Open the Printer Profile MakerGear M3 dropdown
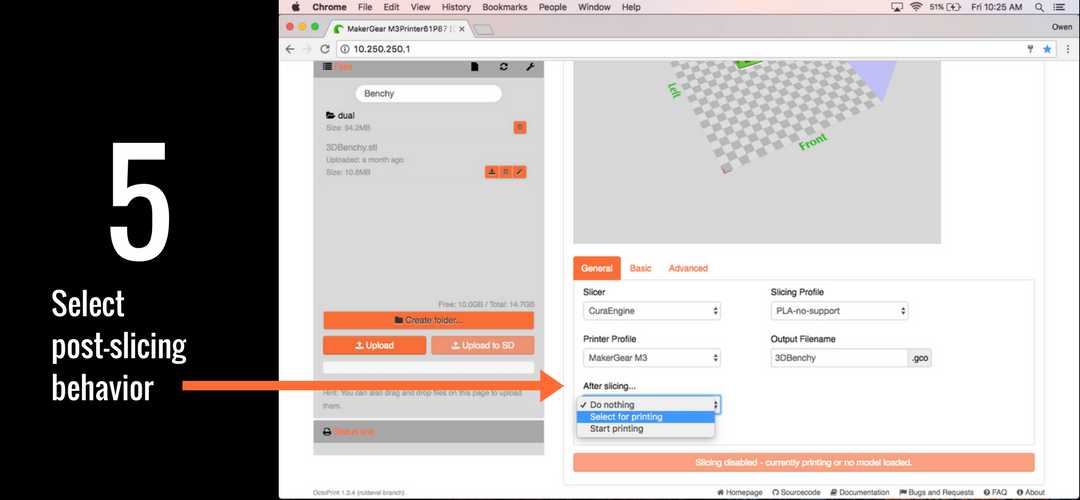 click(x=651, y=358)
